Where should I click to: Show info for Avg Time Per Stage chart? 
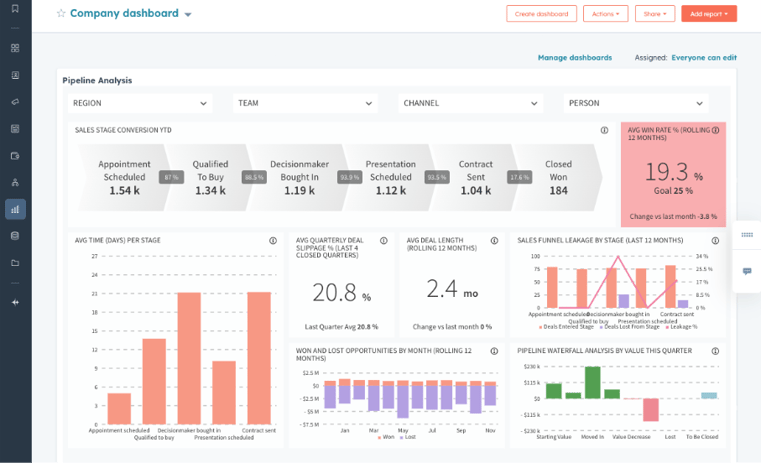[273, 241]
